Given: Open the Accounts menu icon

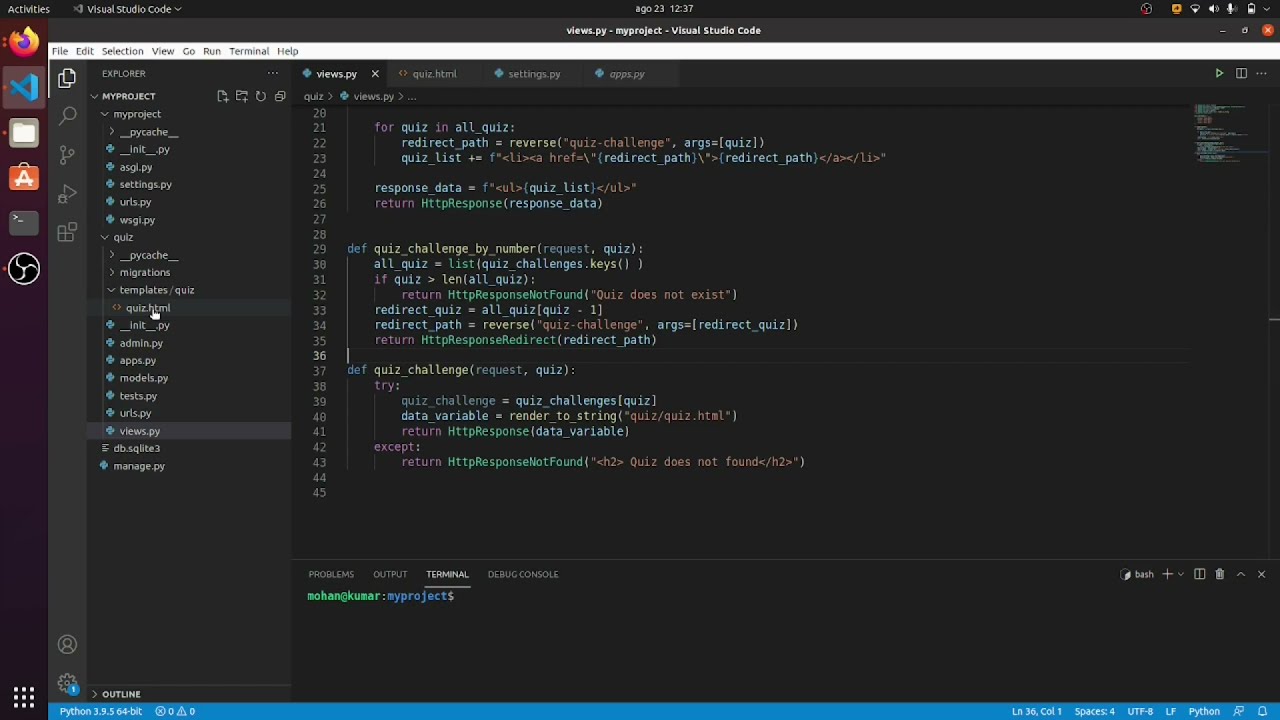Looking at the screenshot, I should (x=67, y=645).
